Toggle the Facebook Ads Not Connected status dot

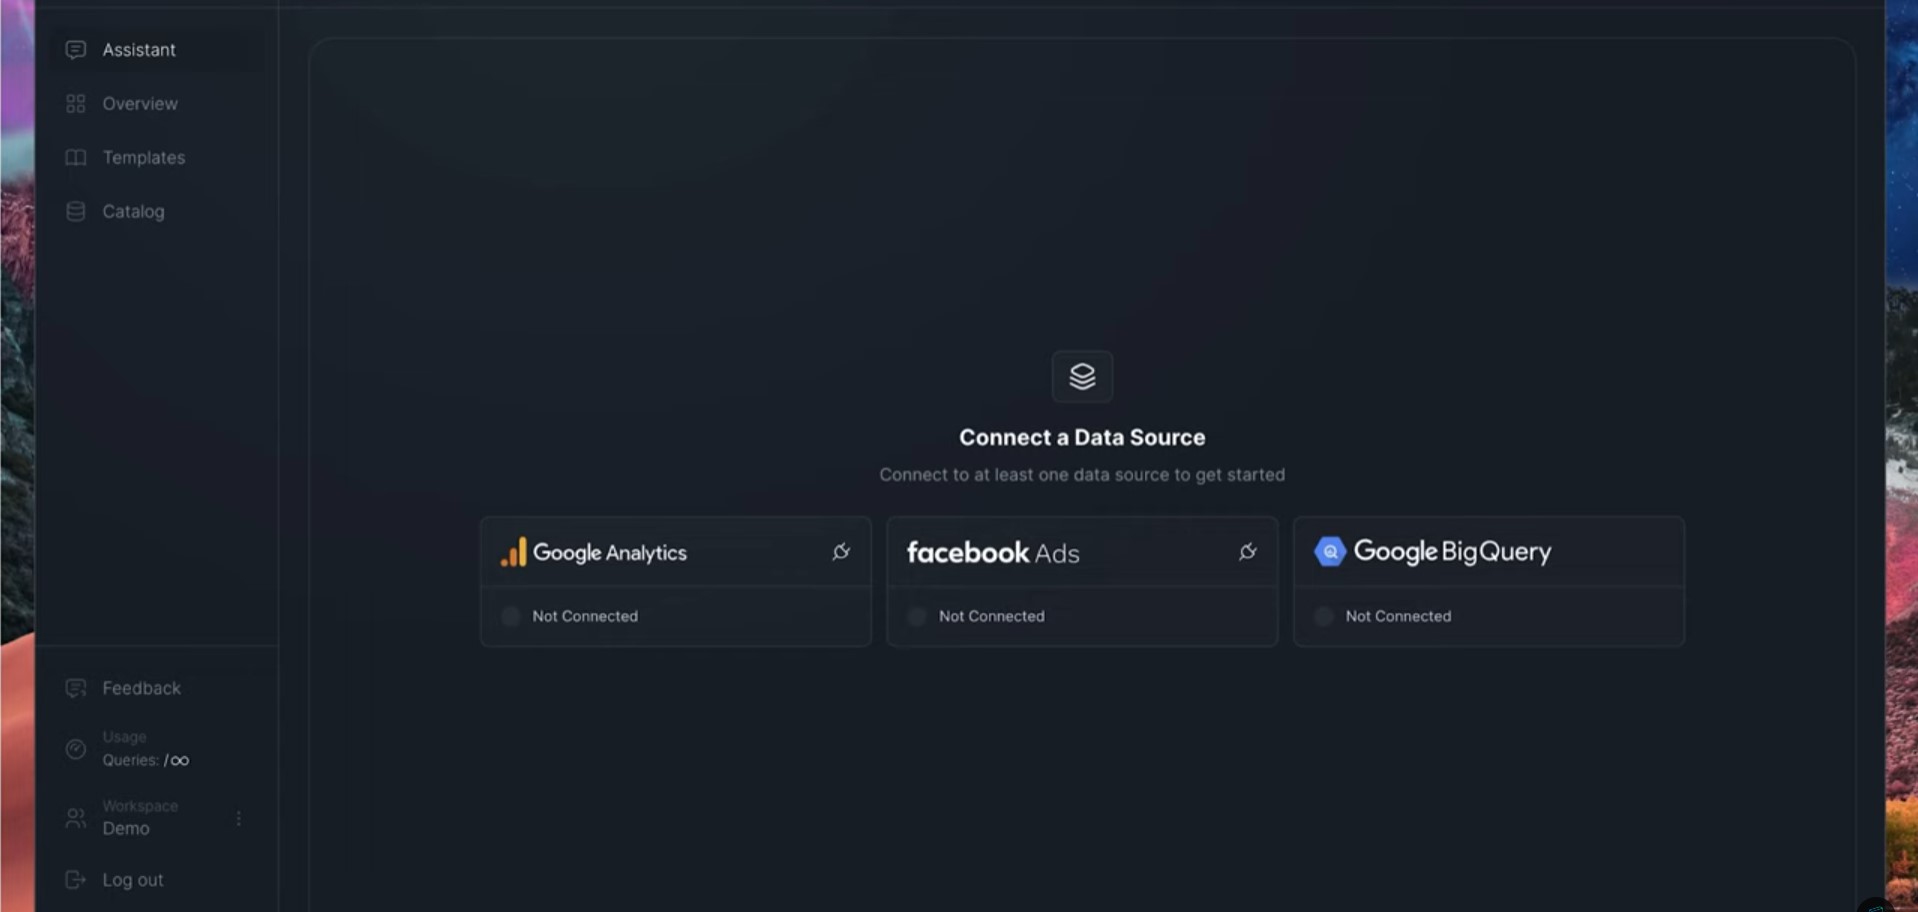pos(917,616)
